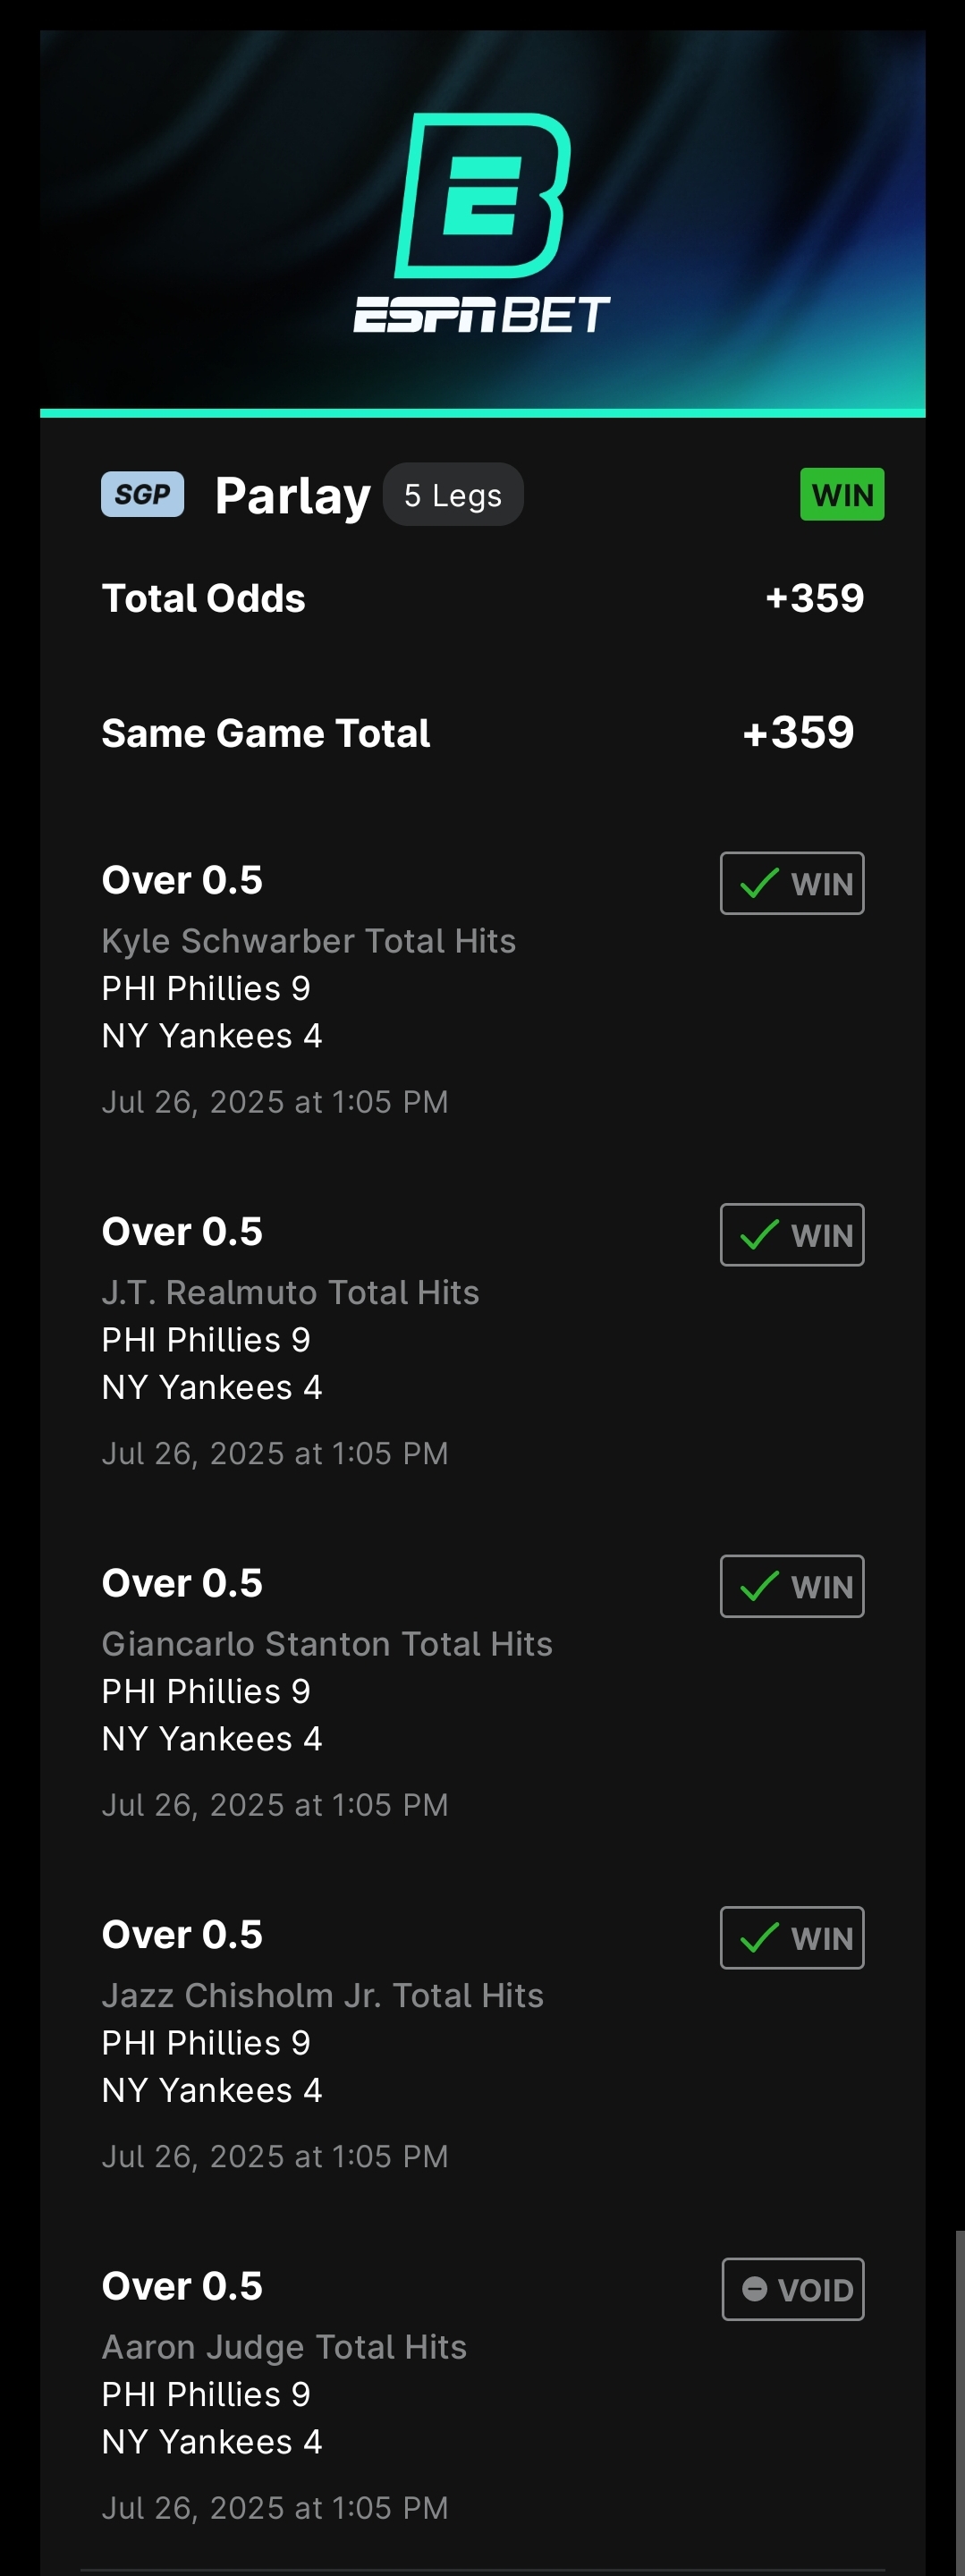Click the scrollbar on the right edge
The image size is (965, 2576).
(959, 2400)
